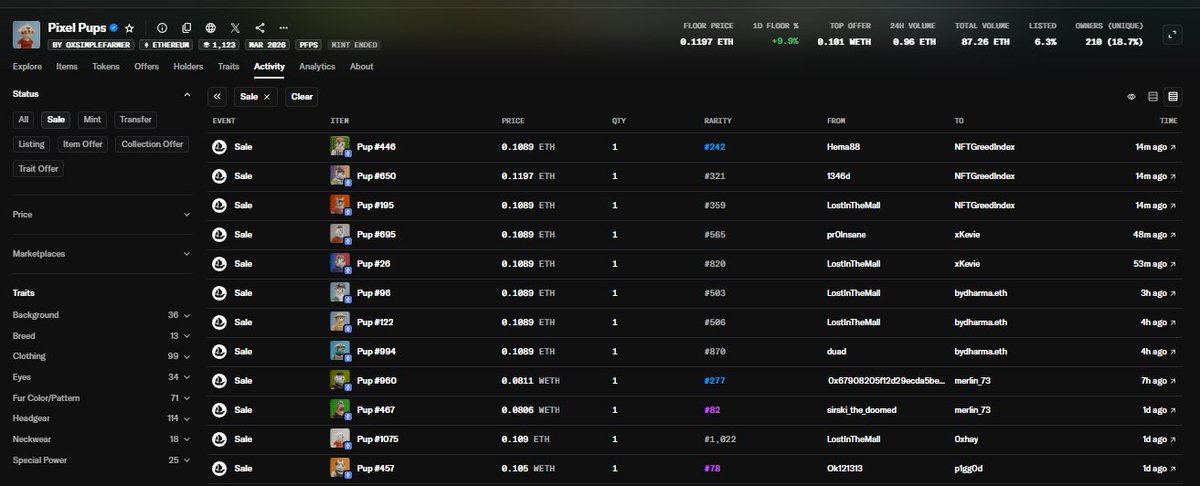Clear all active filters
Viewport: 1200px width, 486px height.
[x=302, y=97]
